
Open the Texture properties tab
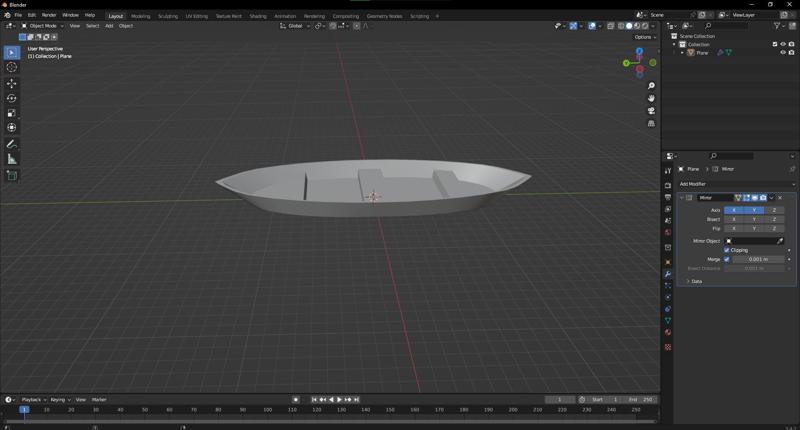tap(668, 347)
